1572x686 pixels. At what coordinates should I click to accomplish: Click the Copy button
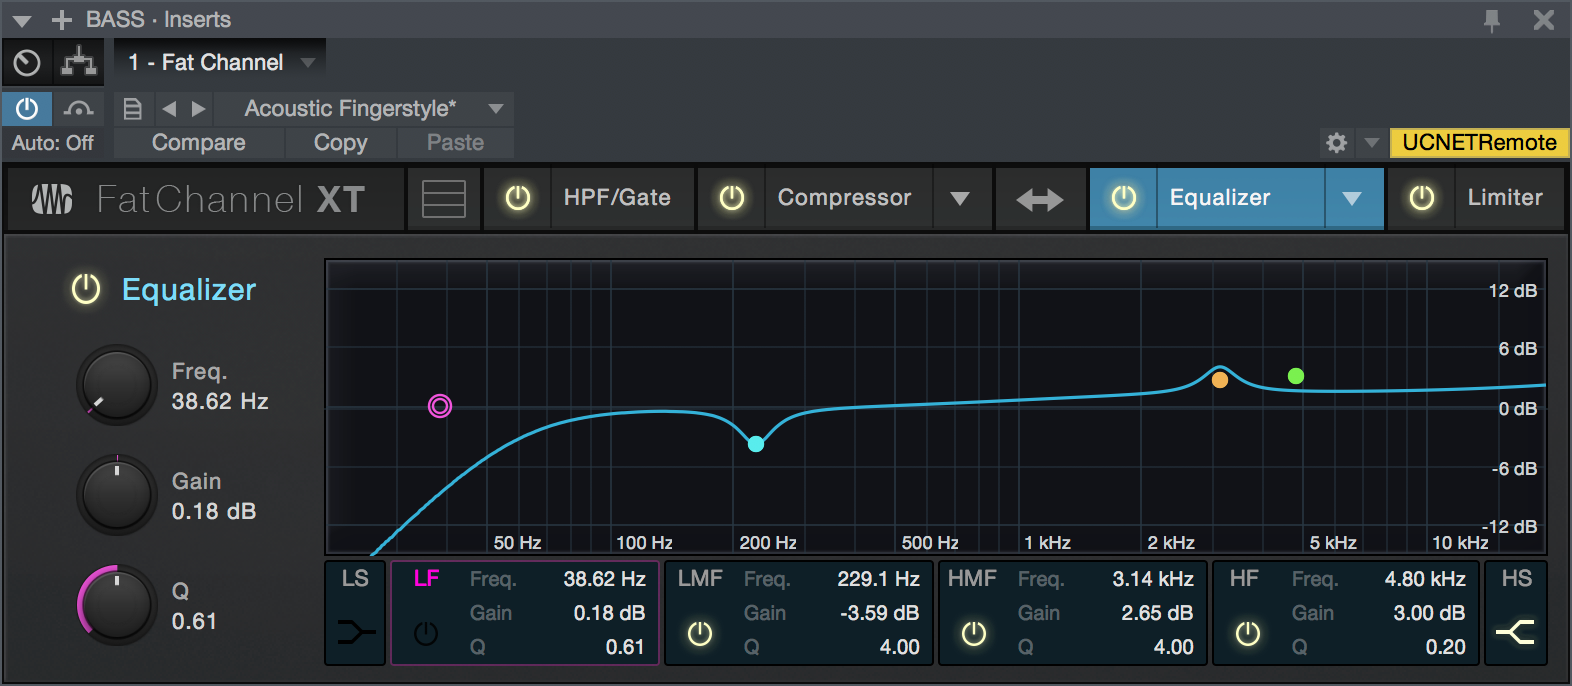341,143
